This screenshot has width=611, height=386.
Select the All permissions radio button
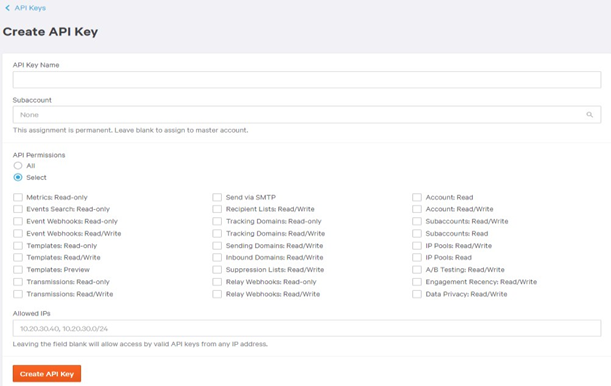(x=18, y=166)
